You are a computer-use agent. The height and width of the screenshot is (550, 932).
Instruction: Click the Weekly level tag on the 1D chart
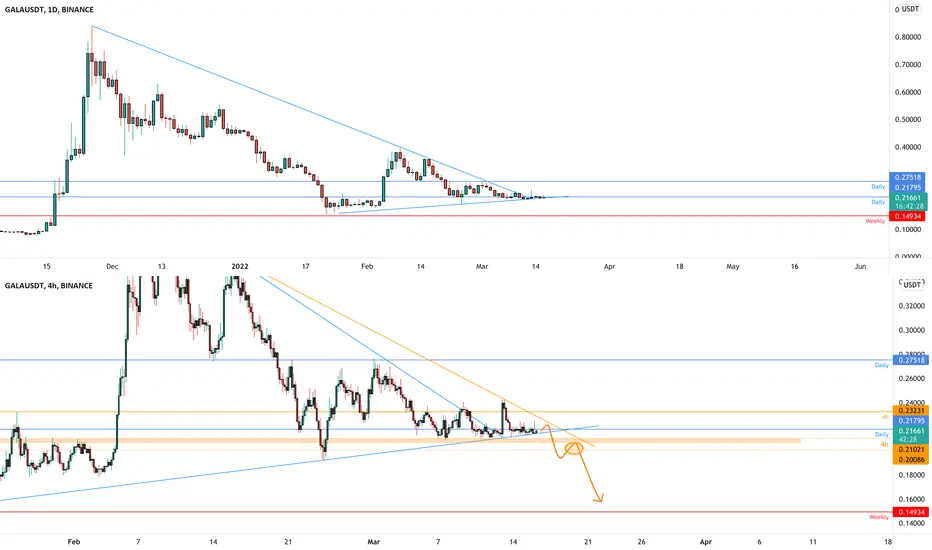pos(875,221)
